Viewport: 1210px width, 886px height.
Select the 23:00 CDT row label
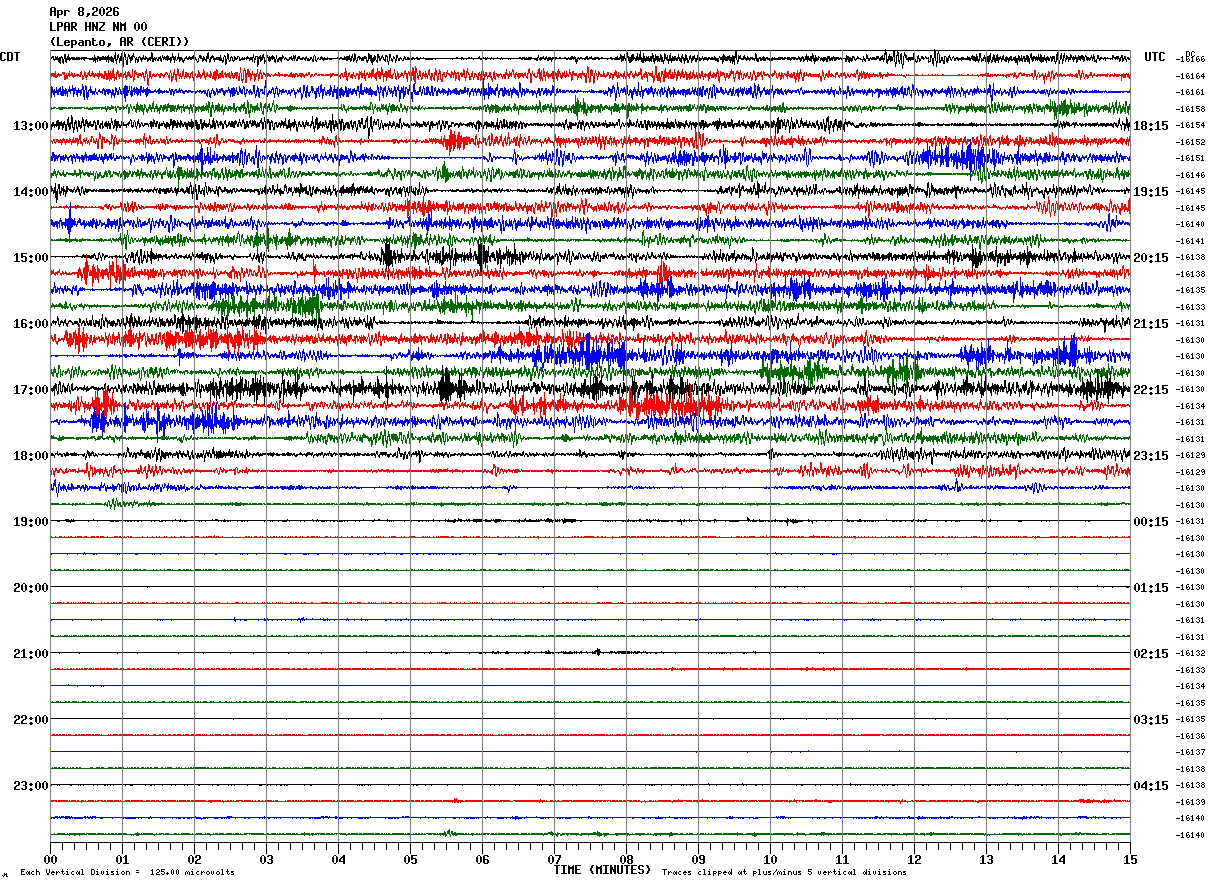click(31, 786)
